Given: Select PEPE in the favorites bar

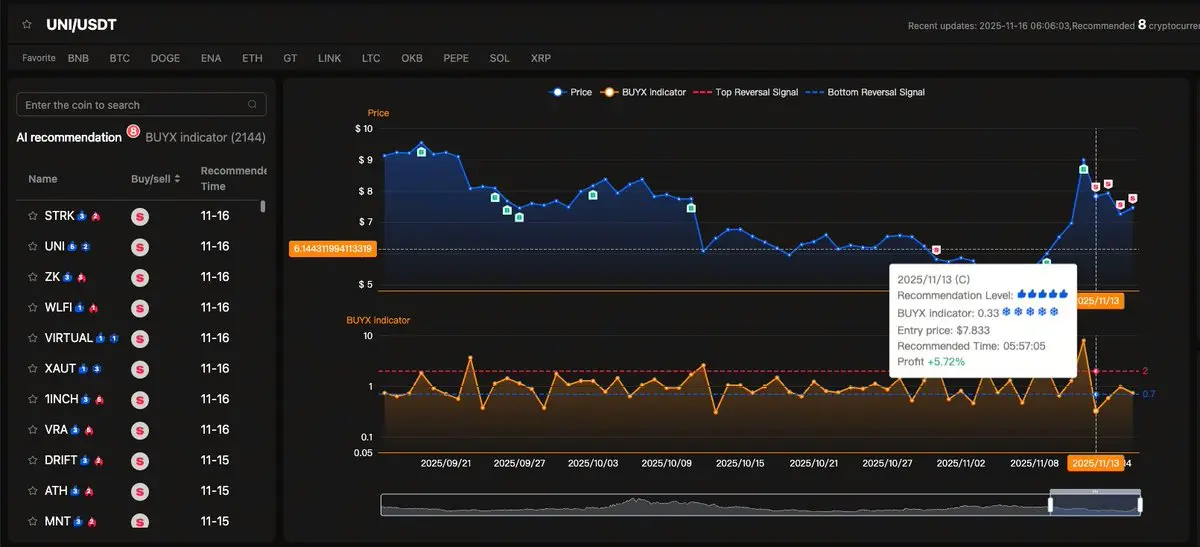Looking at the screenshot, I should (x=456, y=58).
